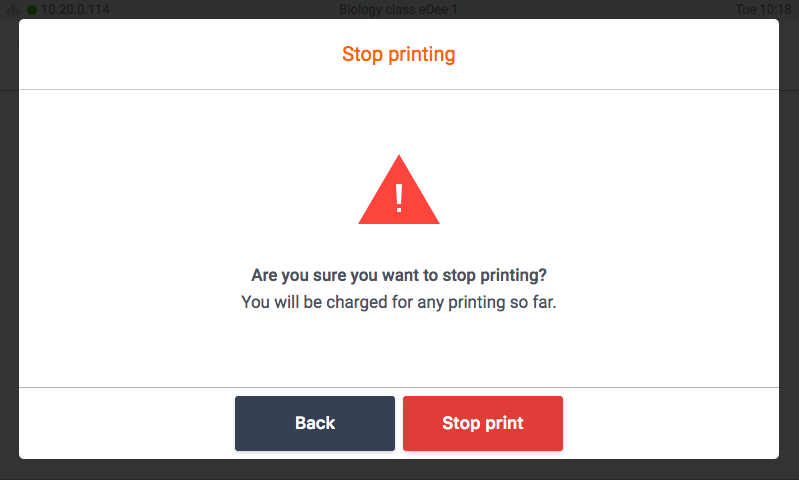The height and width of the screenshot is (480, 799).
Task: Click the Stop print label on red button
Action: pos(483,423)
